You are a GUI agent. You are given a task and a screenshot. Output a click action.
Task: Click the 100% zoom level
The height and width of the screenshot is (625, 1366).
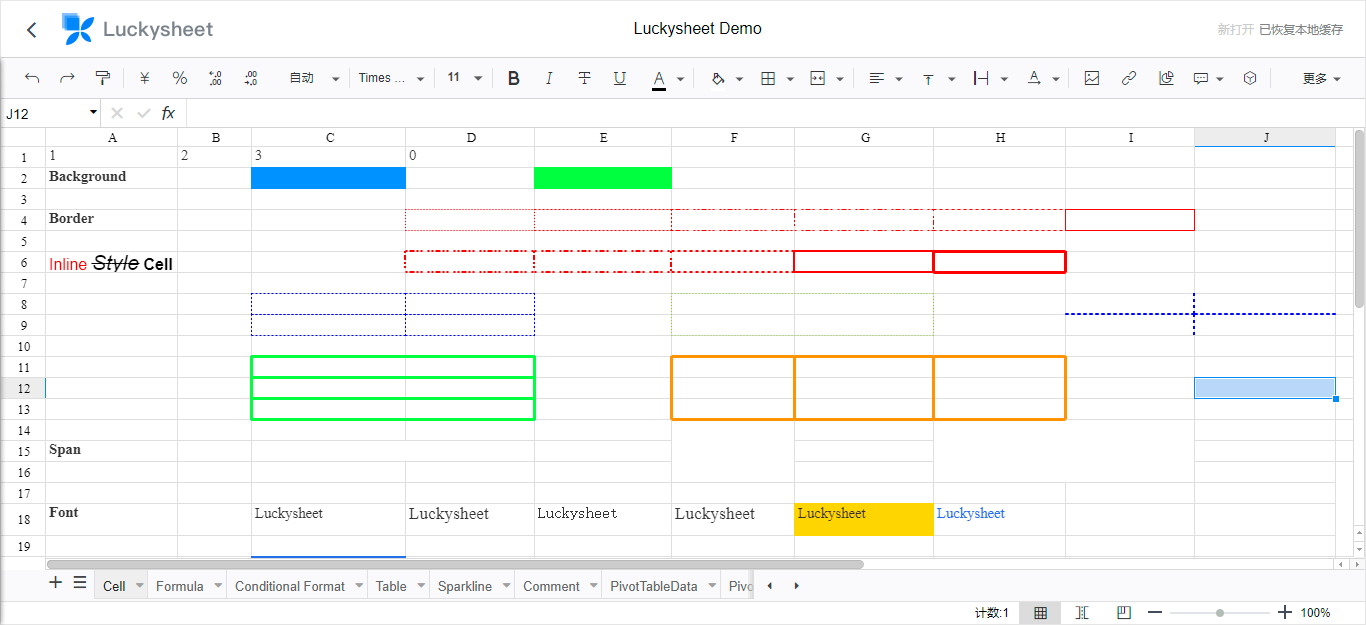pos(1315,613)
